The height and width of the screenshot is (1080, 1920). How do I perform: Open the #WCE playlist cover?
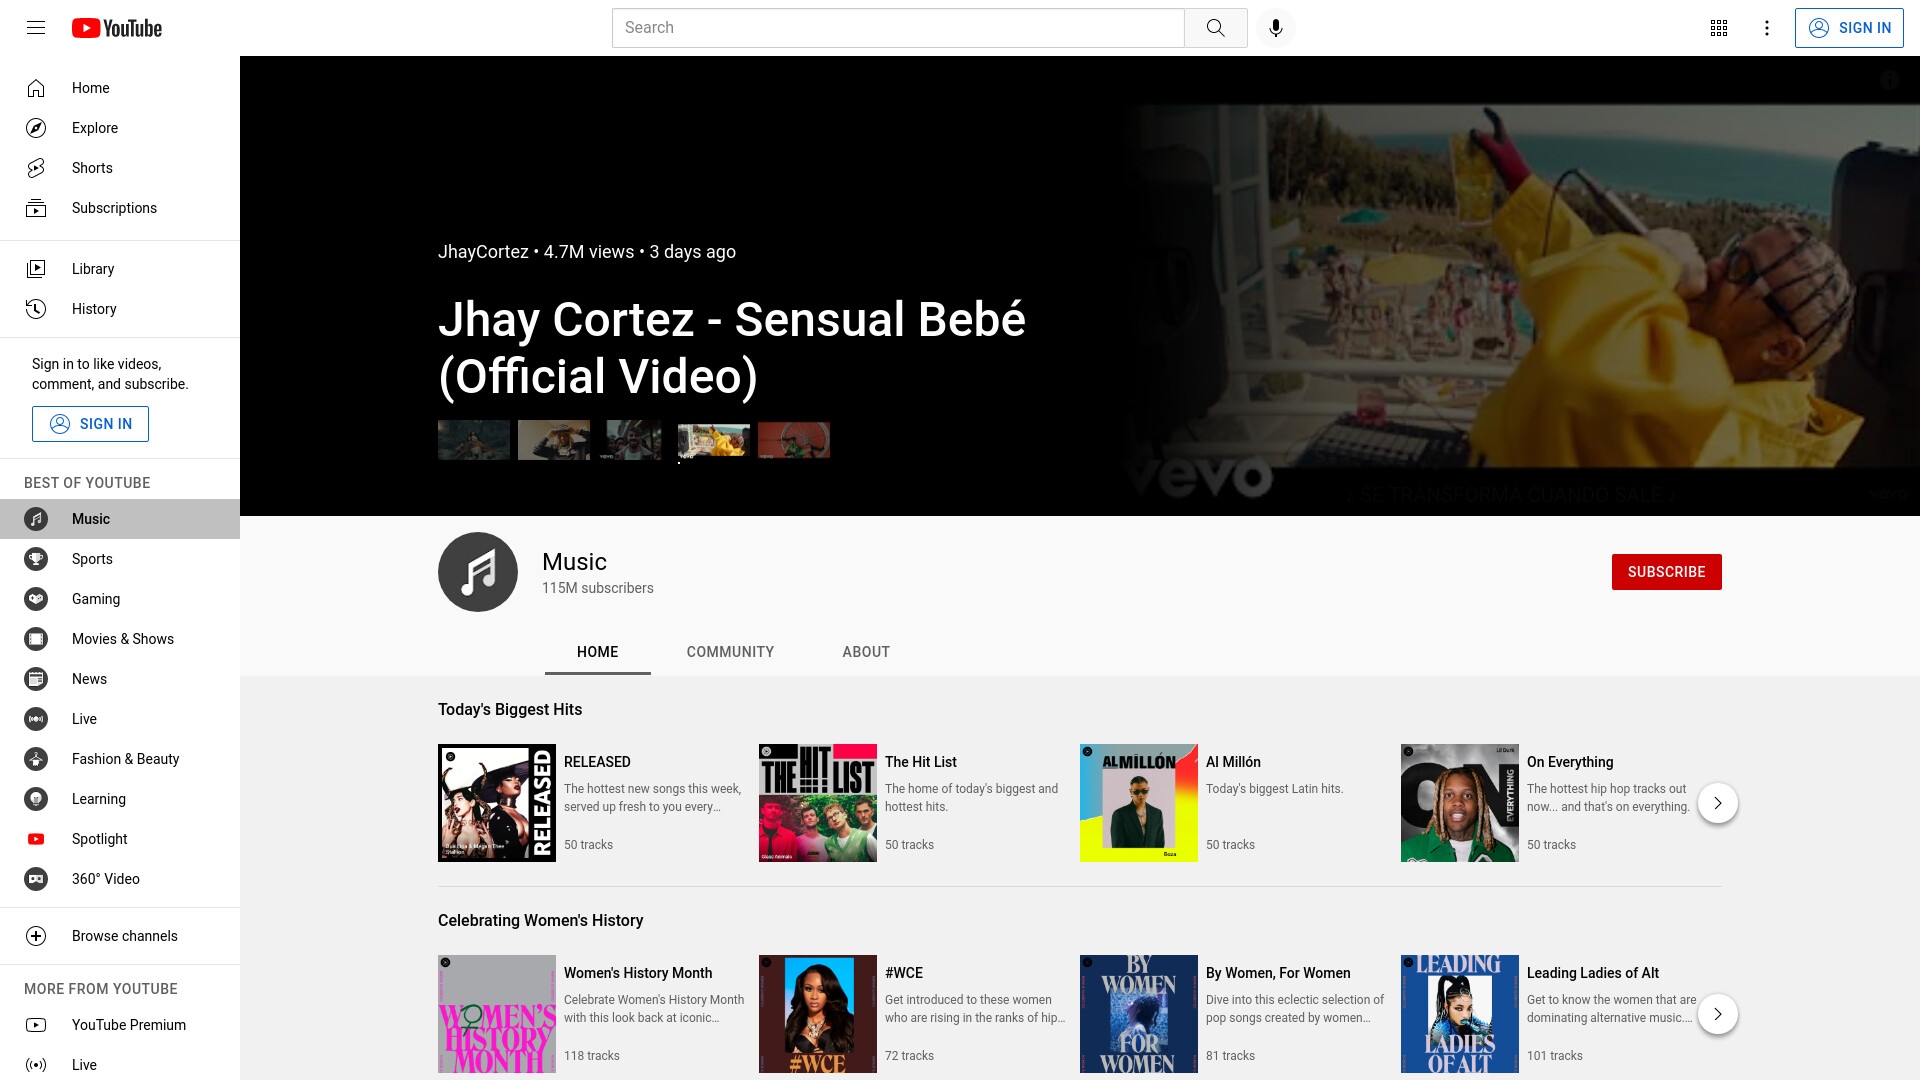818,1014
